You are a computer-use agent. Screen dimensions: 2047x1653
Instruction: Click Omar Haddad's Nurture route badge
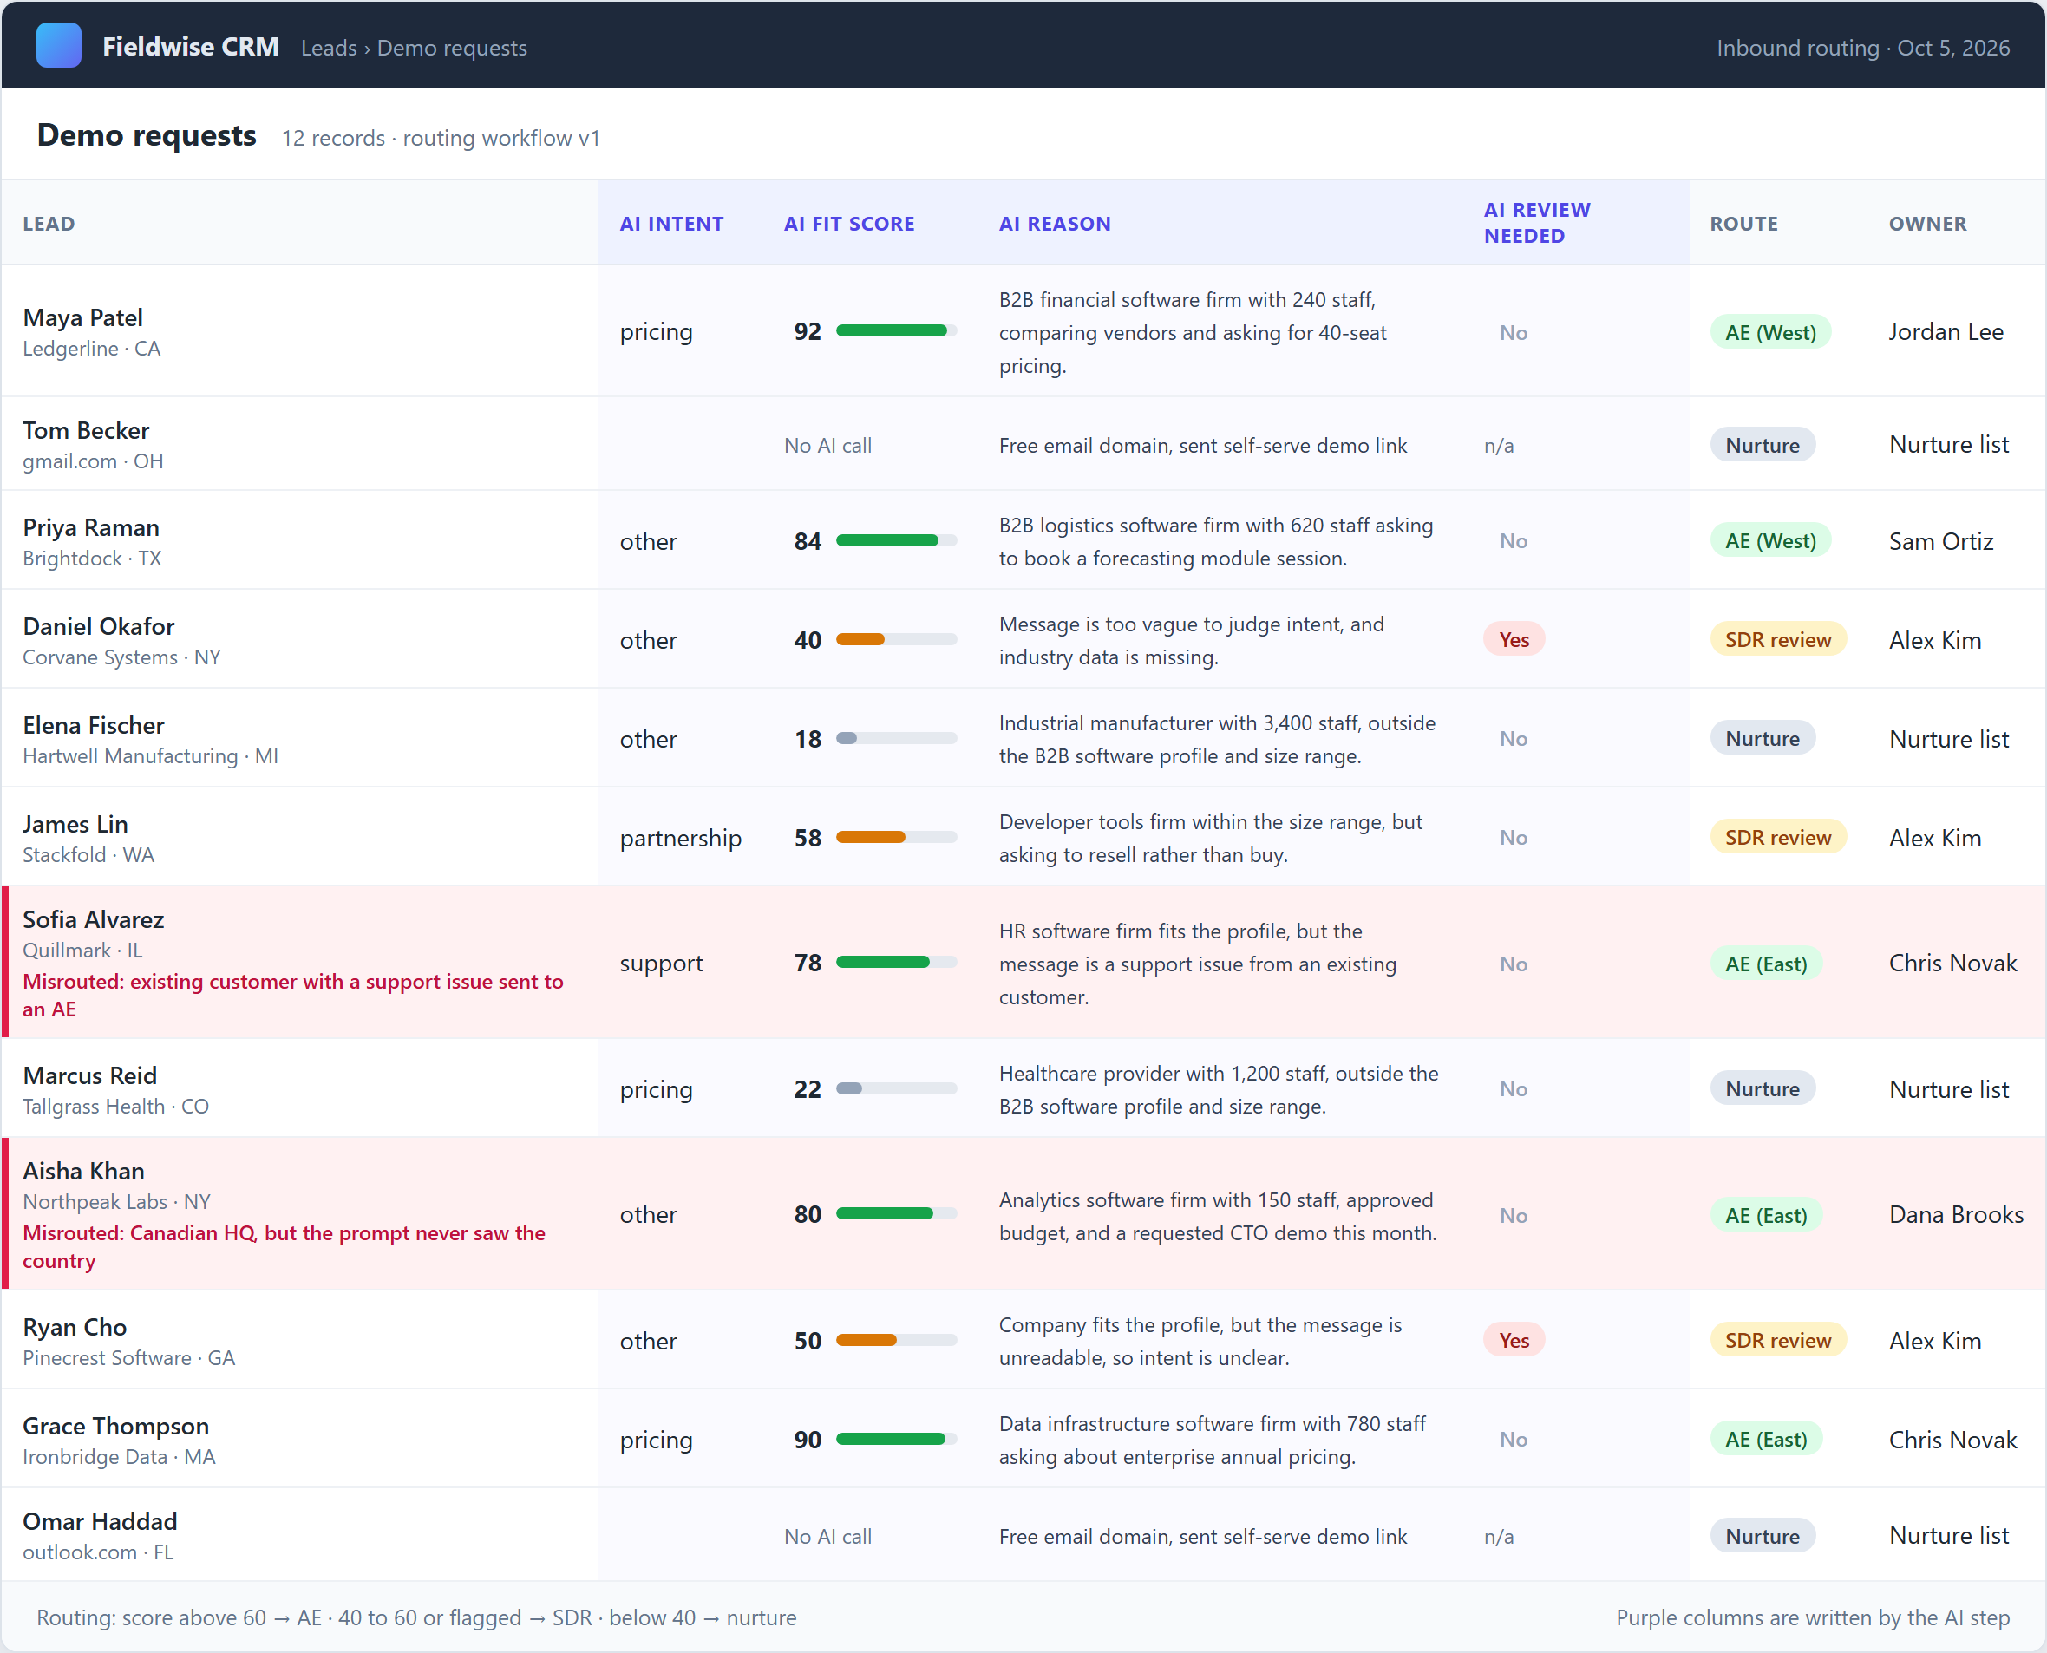1762,1536
